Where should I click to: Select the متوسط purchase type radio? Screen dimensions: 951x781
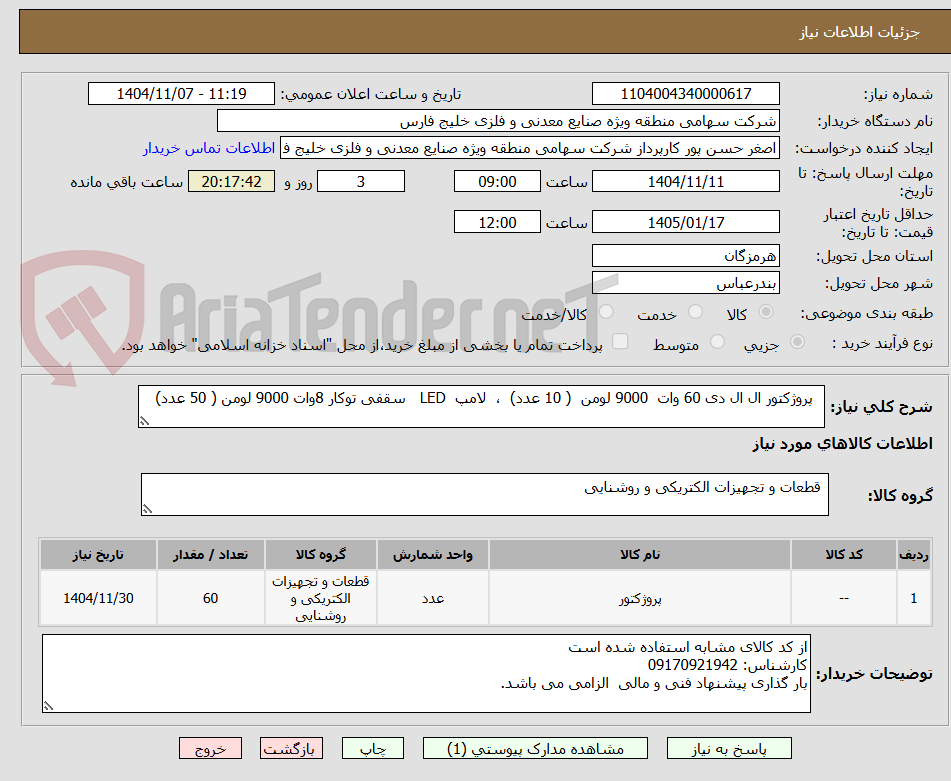(x=717, y=342)
